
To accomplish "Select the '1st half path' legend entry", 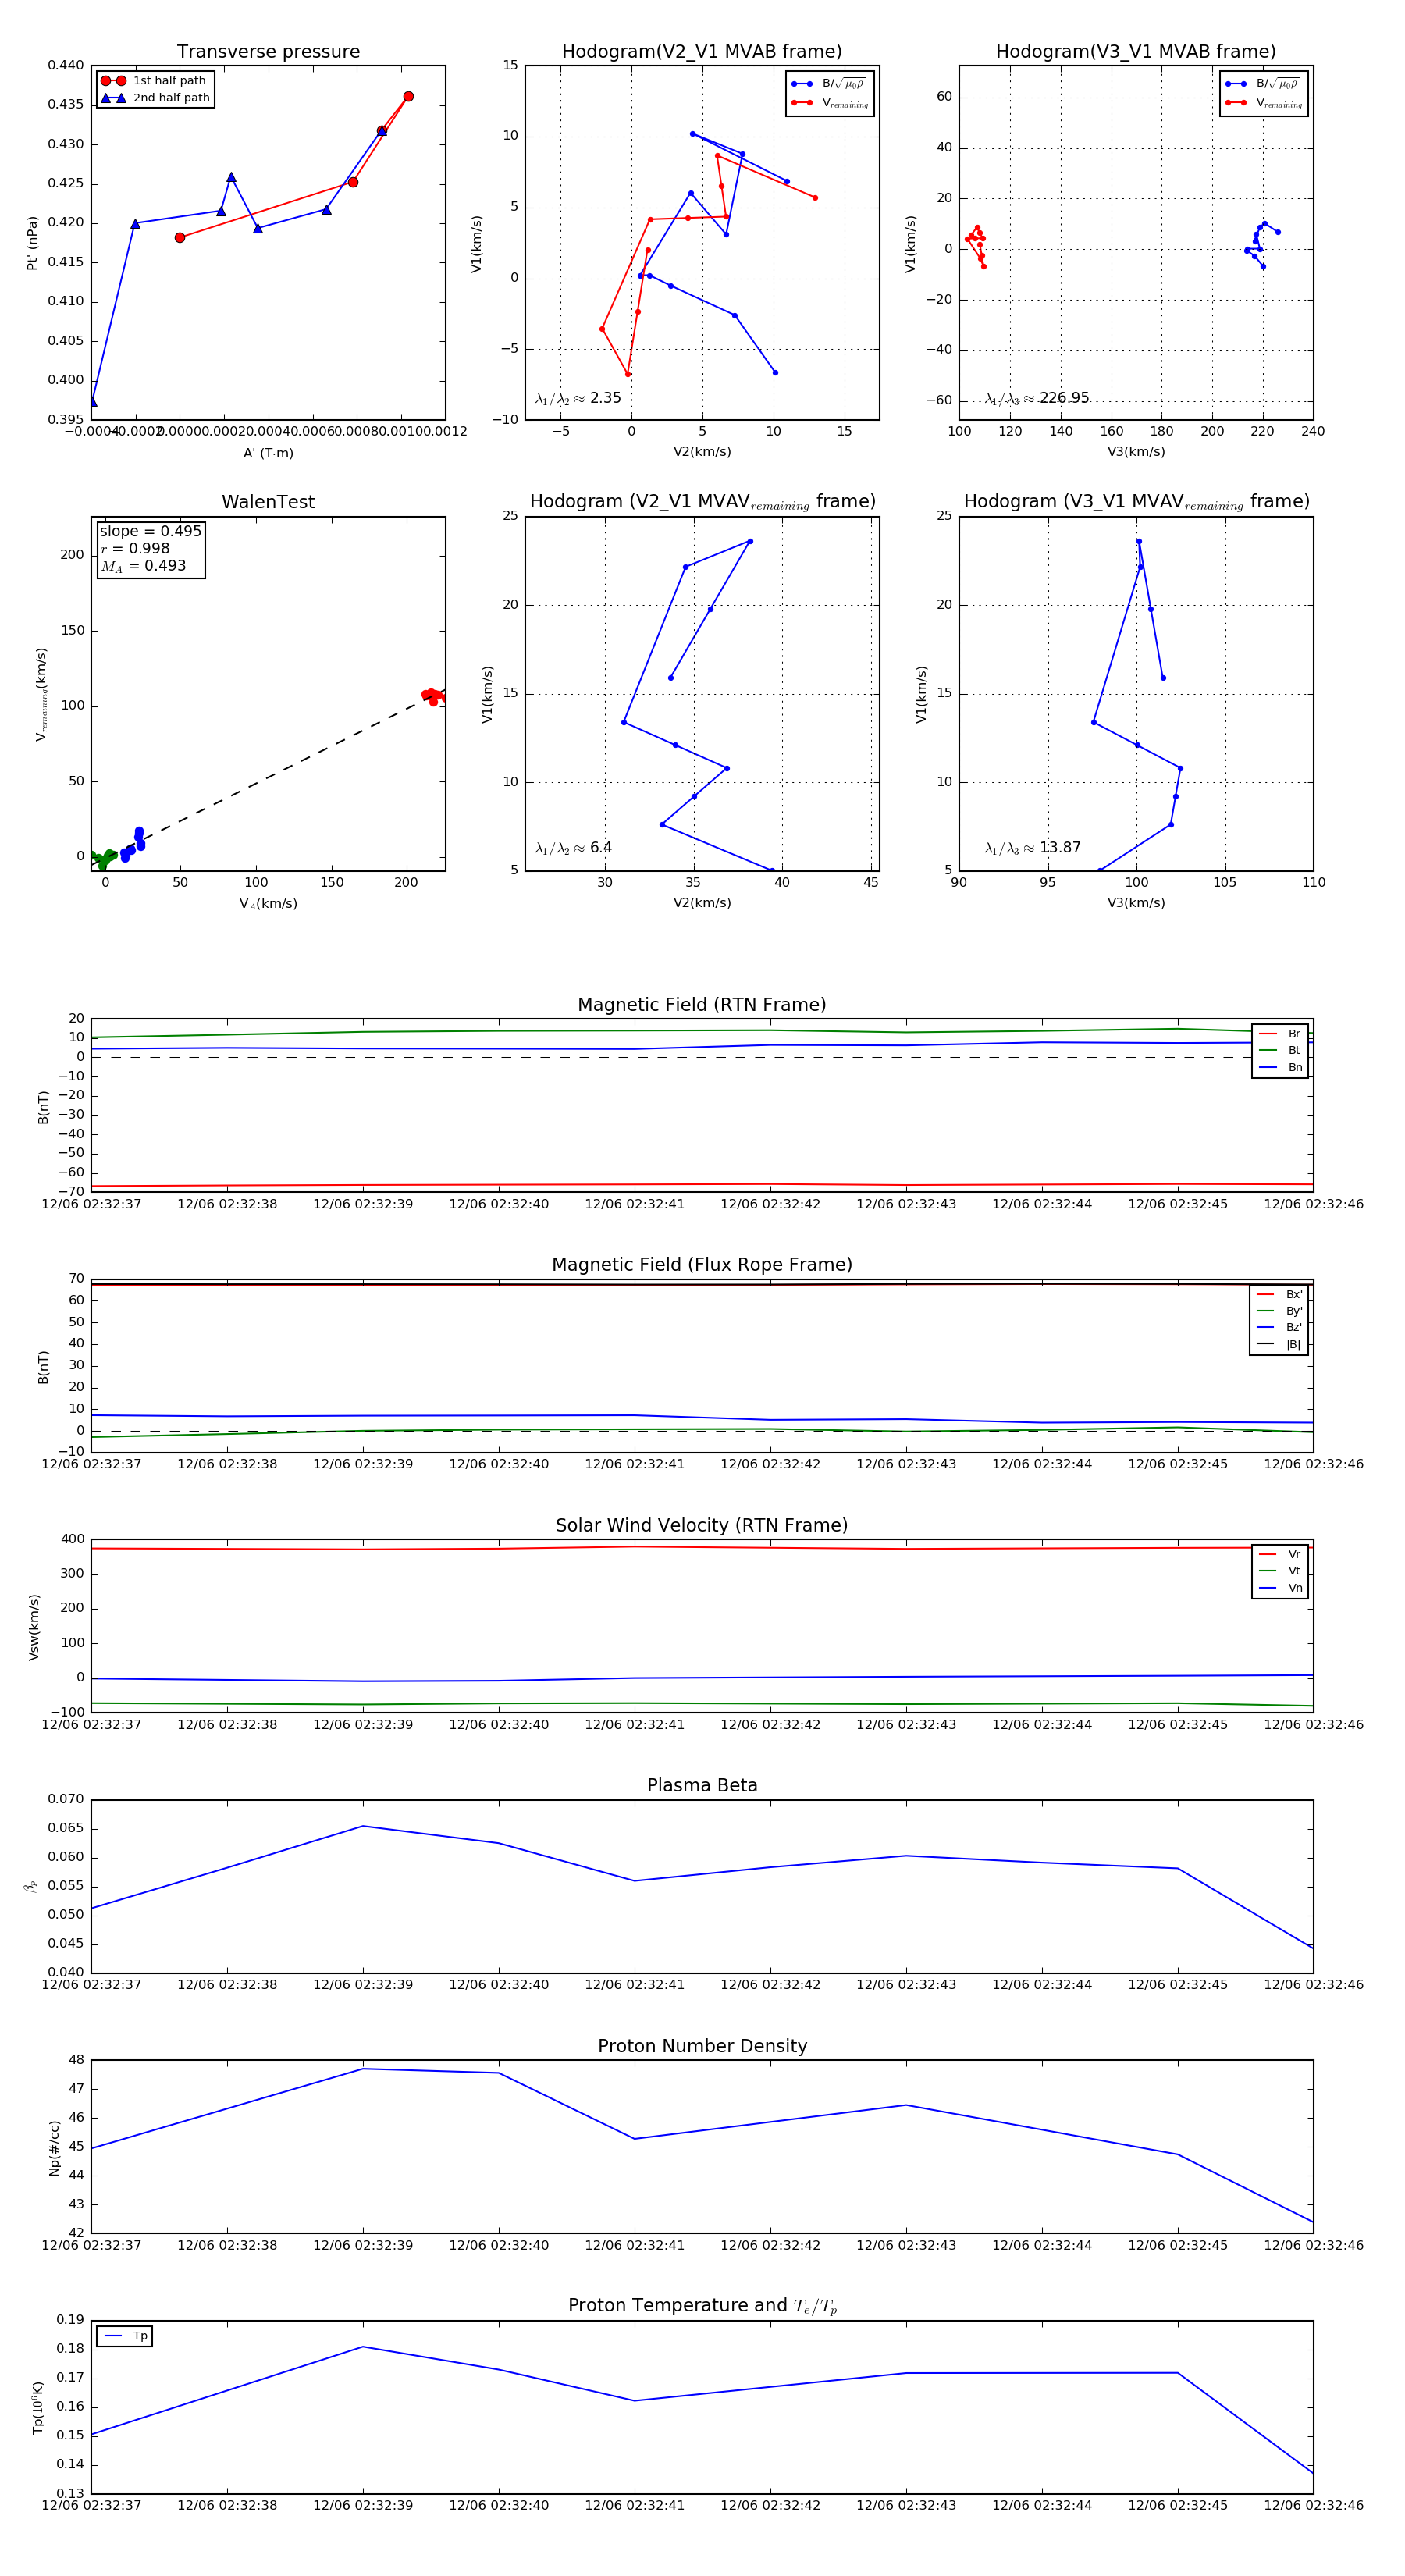I will (154, 81).
